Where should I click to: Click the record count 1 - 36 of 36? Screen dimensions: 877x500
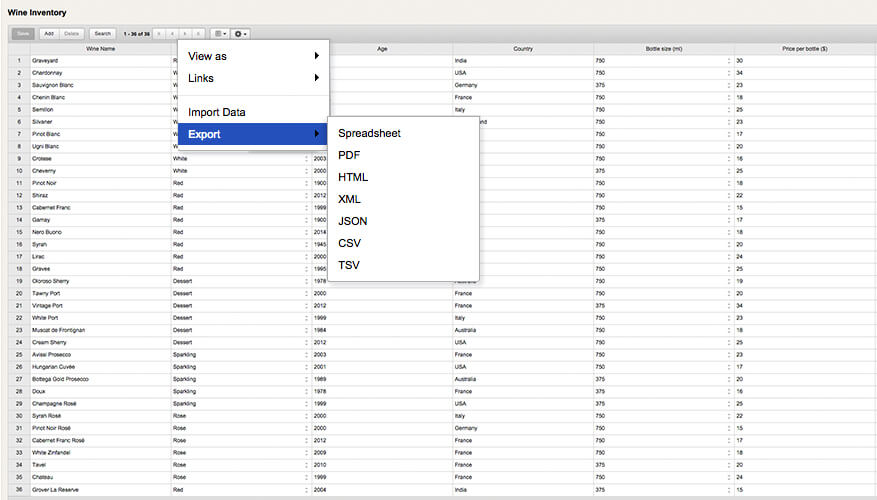pos(136,34)
